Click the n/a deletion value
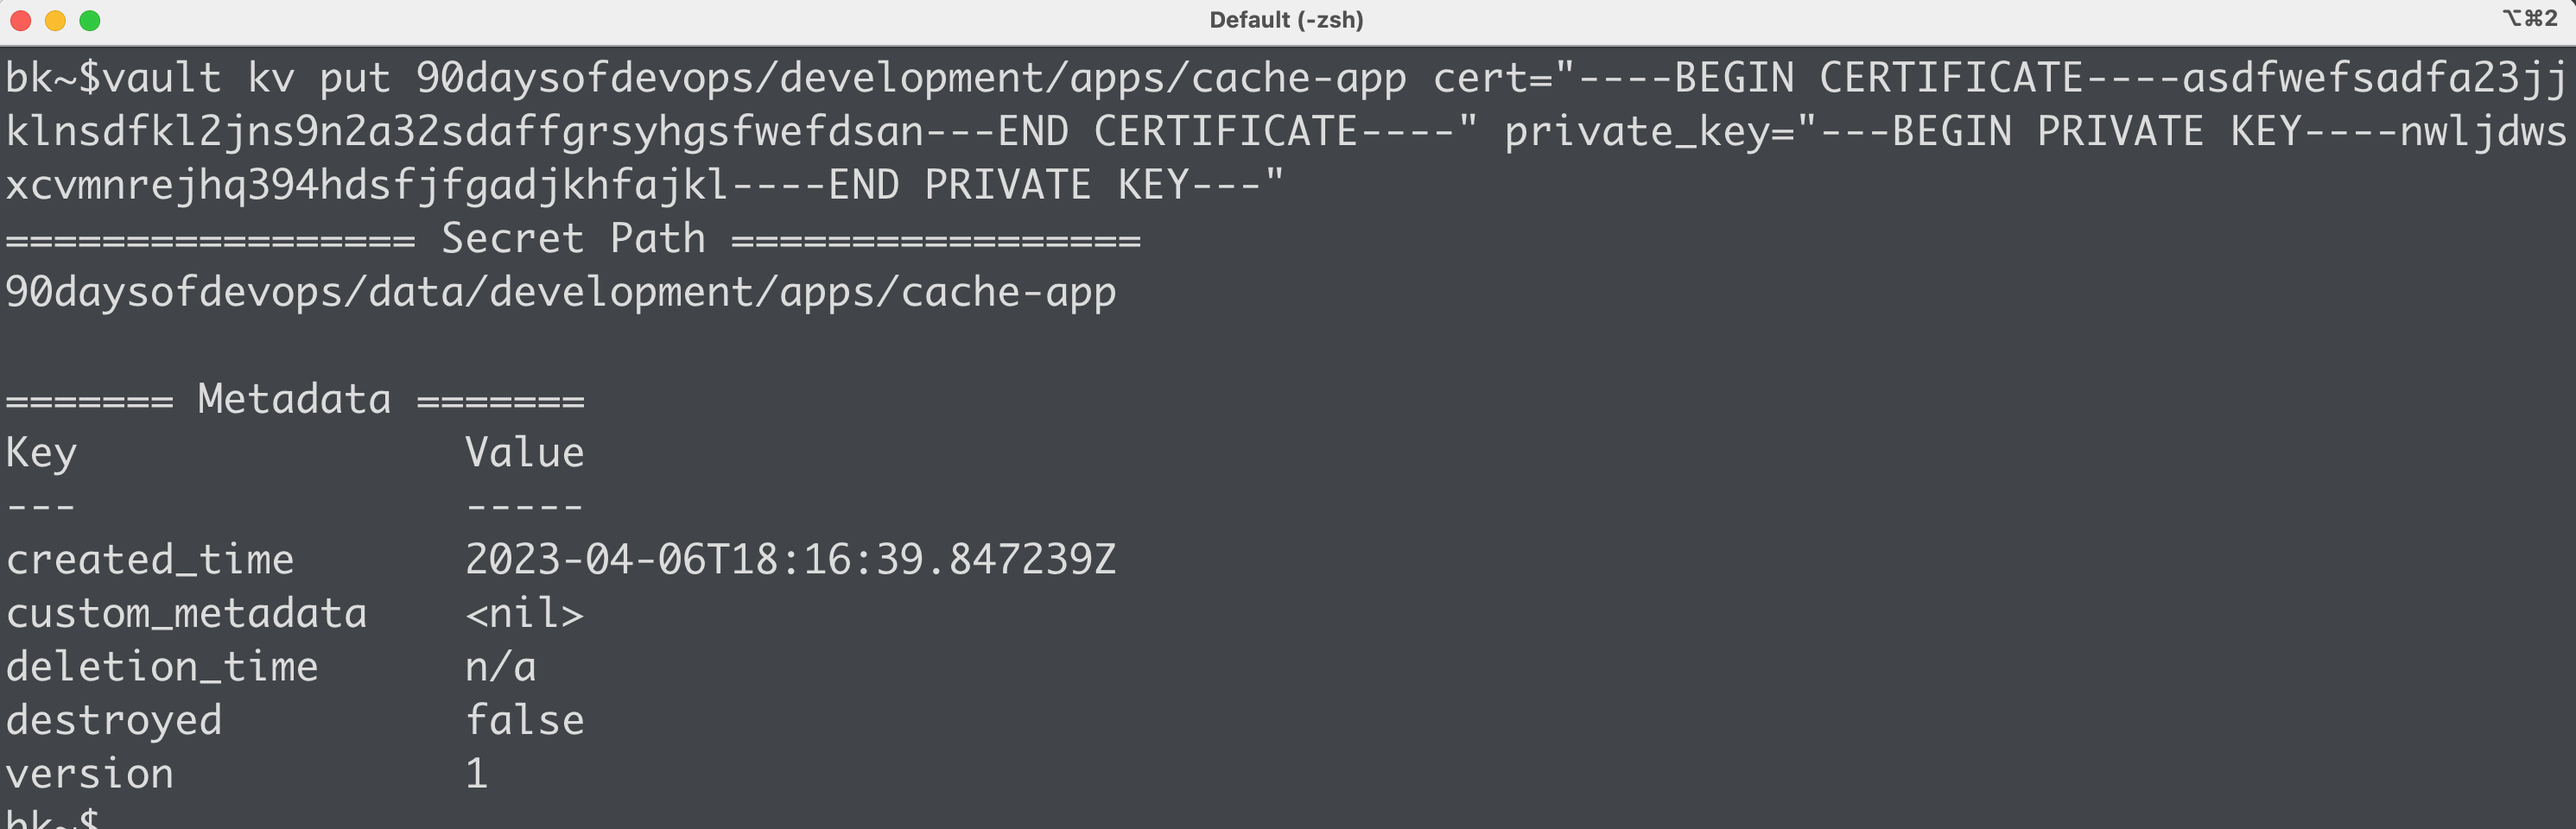The width and height of the screenshot is (2576, 829). point(501,667)
